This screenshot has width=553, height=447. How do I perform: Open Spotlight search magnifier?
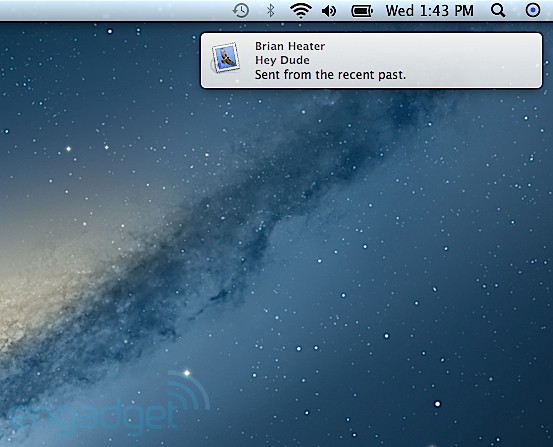(x=498, y=11)
